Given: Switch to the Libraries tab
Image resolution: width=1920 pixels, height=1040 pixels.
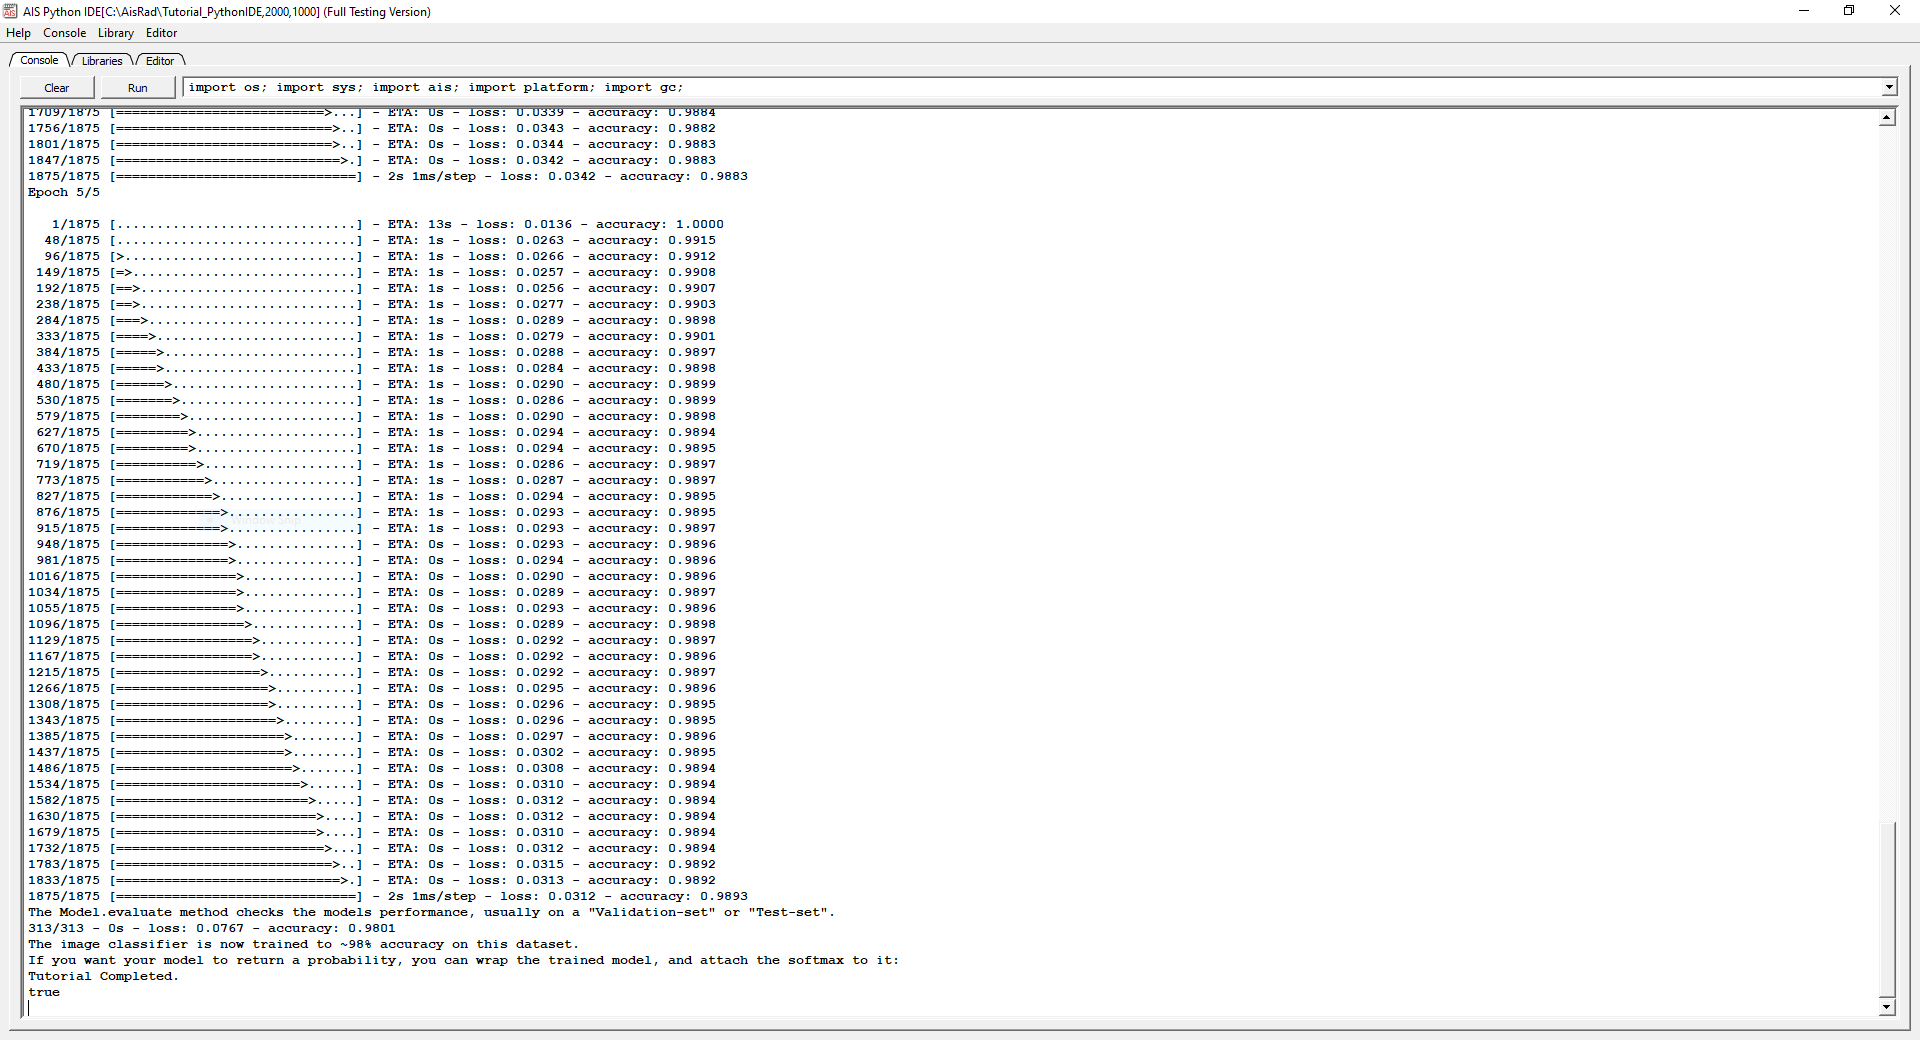Looking at the screenshot, I should tap(100, 61).
